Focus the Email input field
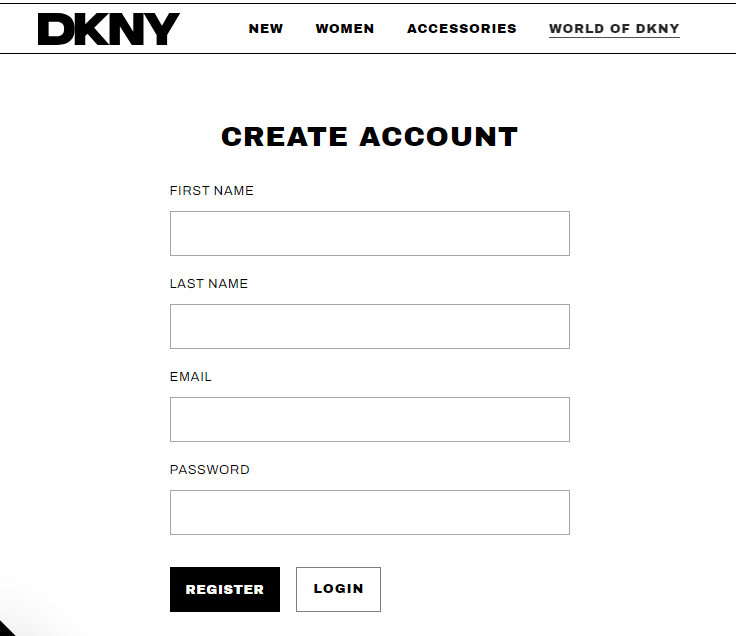Image resolution: width=736 pixels, height=636 pixels. [370, 419]
